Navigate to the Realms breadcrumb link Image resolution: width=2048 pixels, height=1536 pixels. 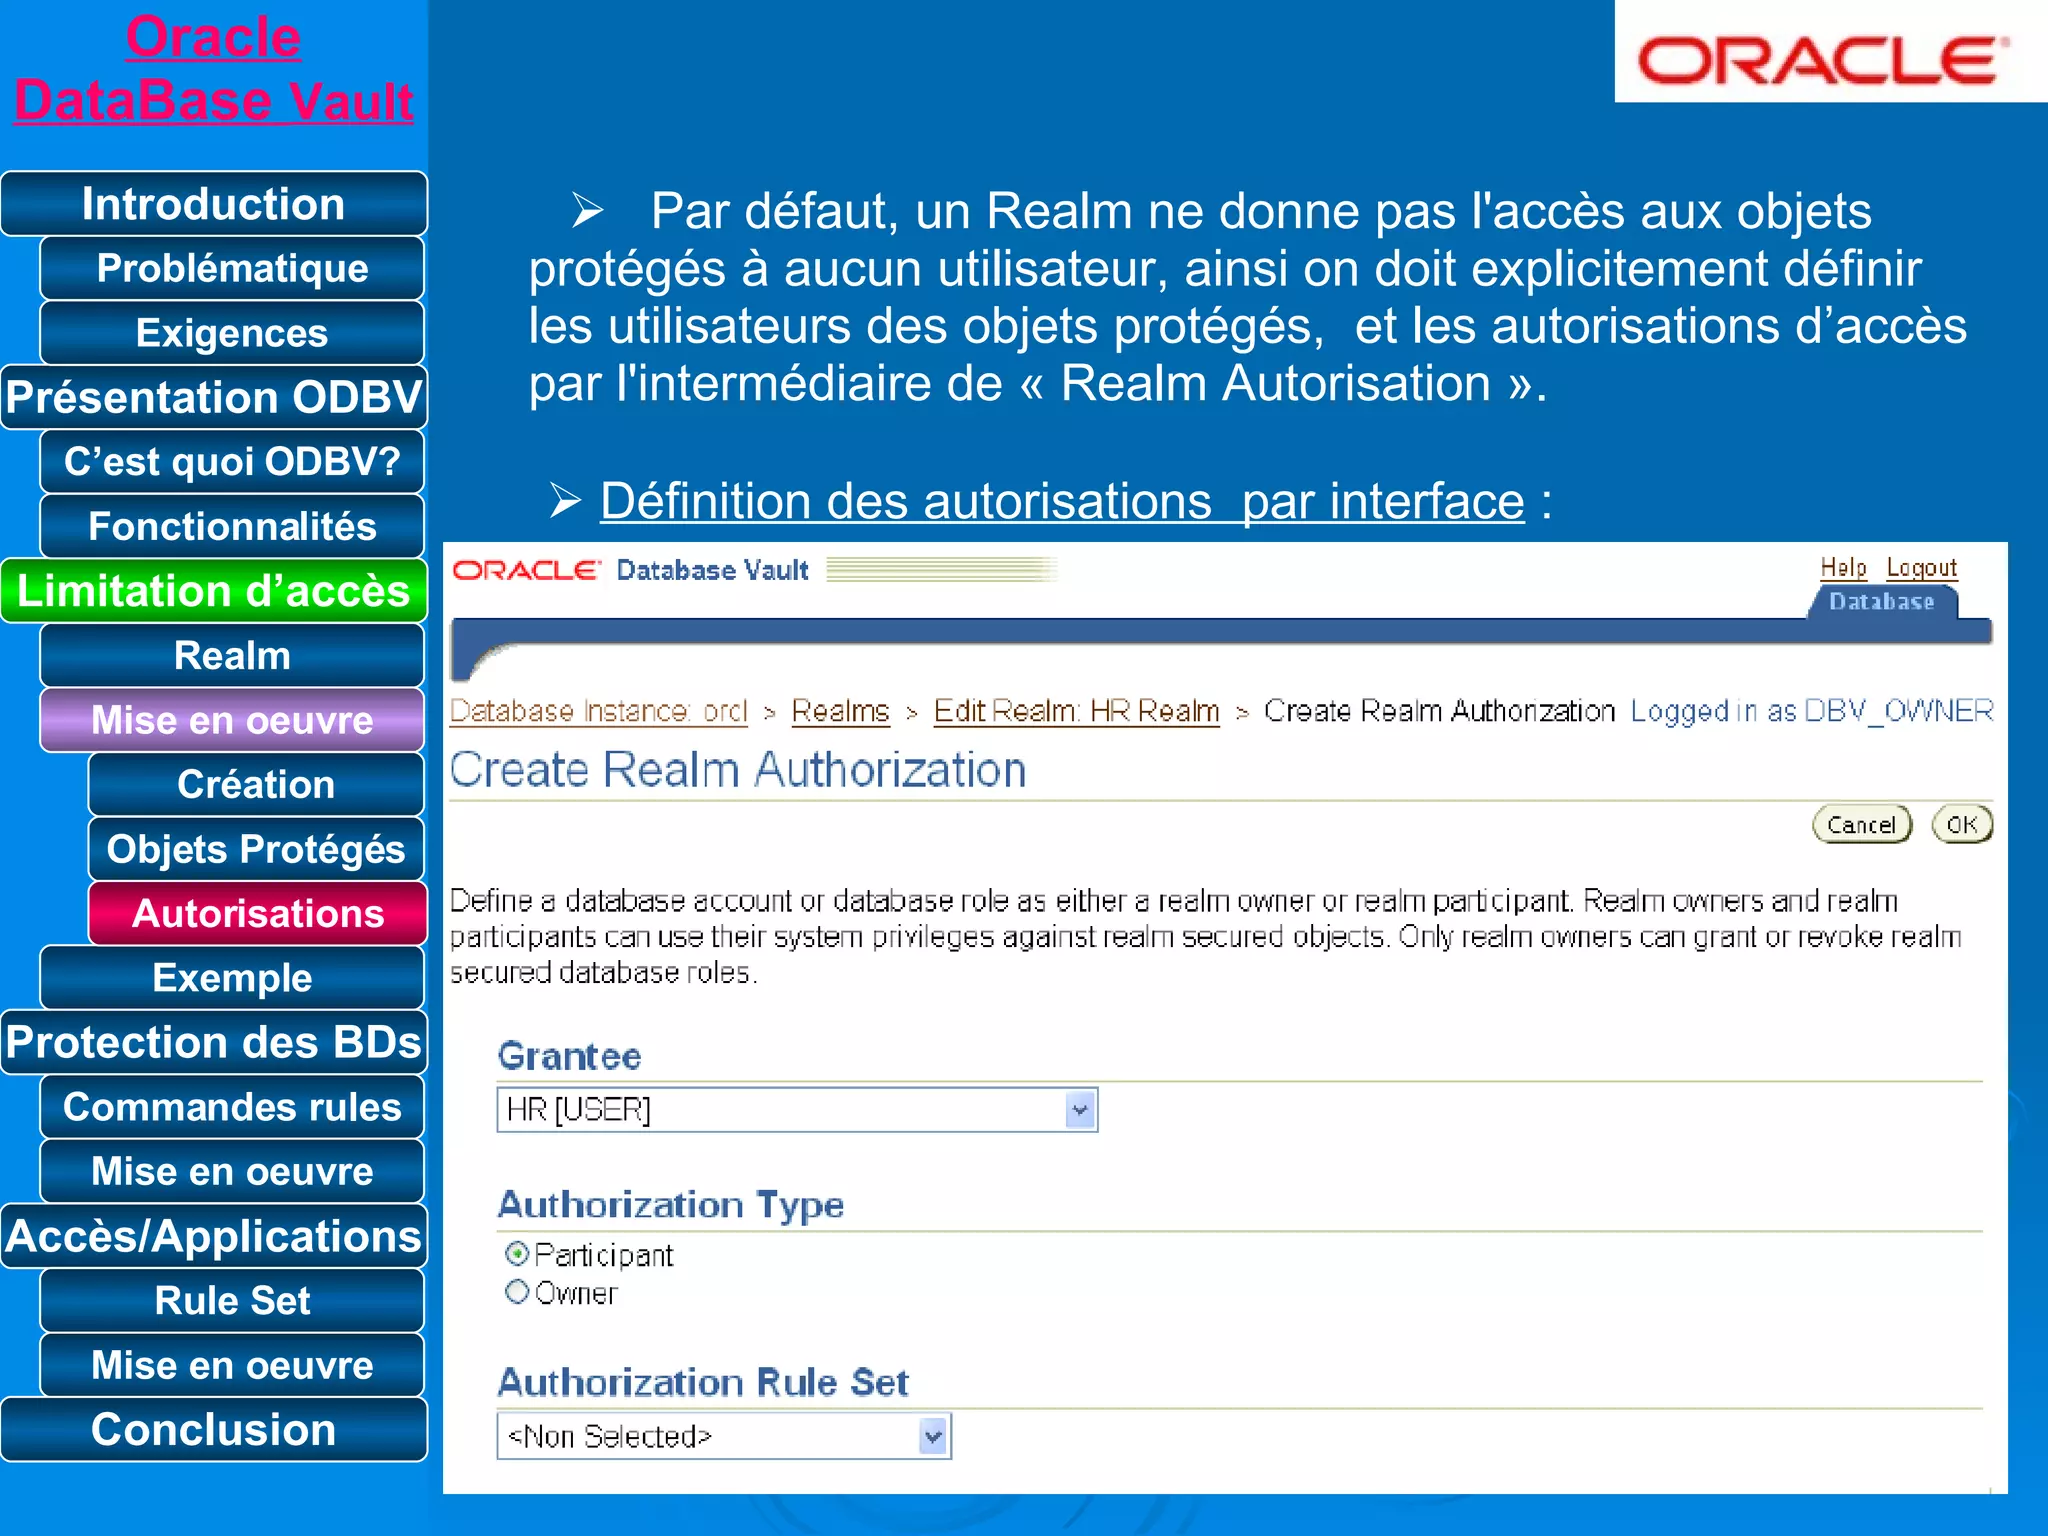tap(840, 711)
